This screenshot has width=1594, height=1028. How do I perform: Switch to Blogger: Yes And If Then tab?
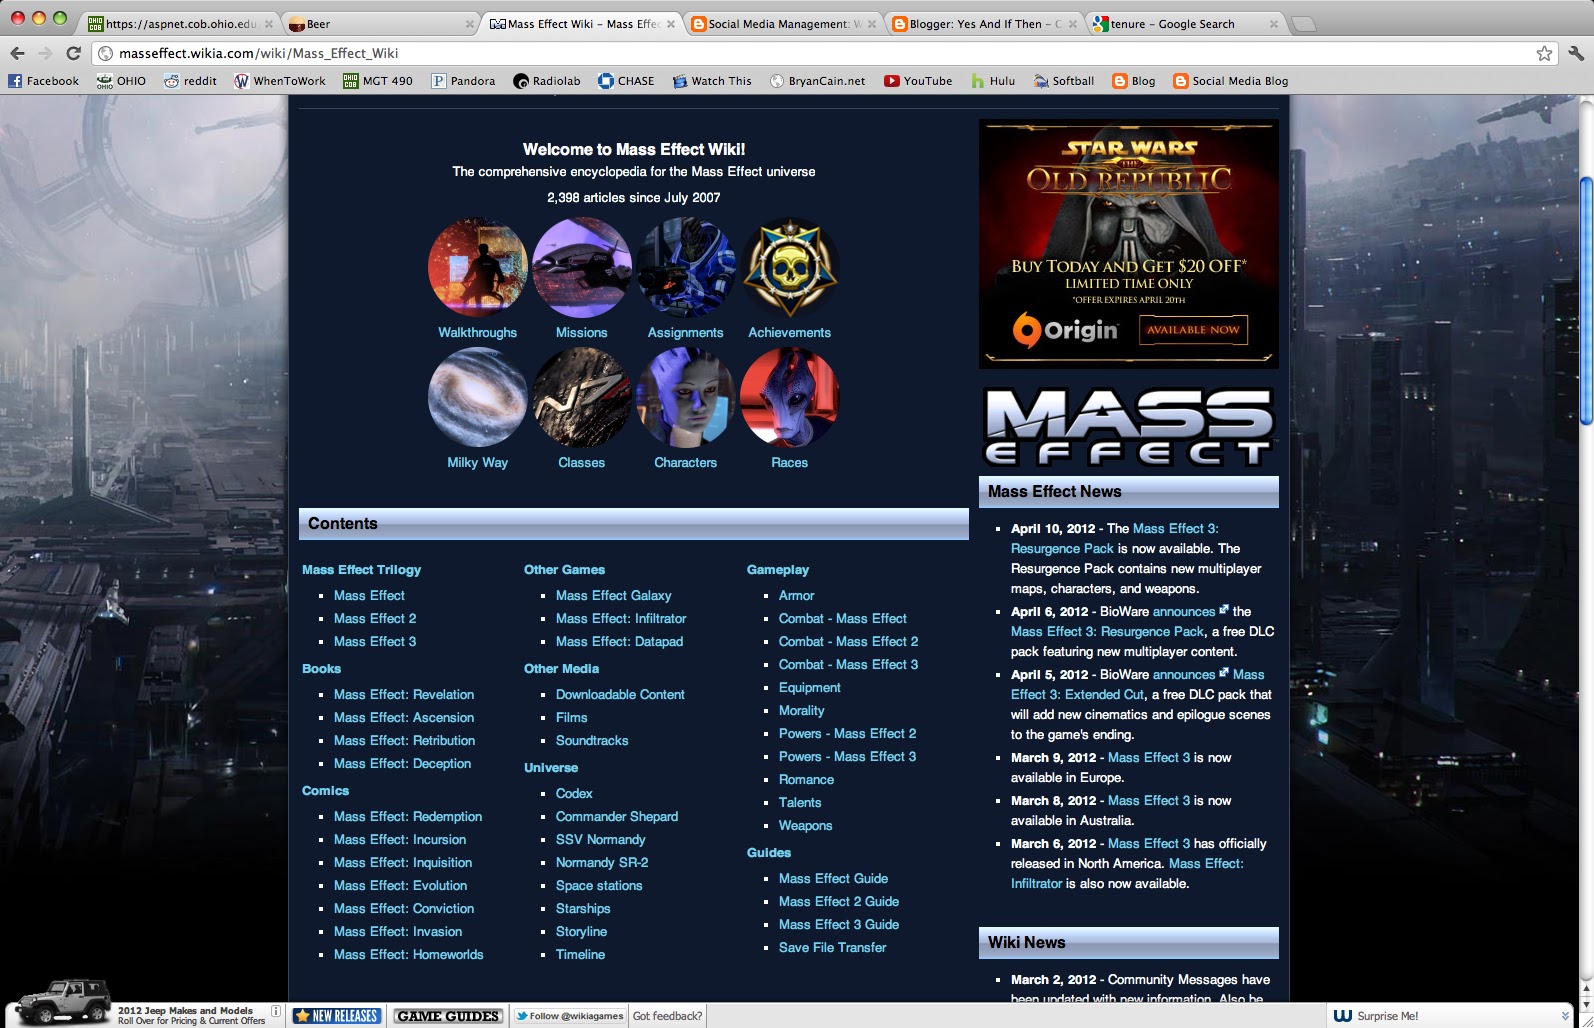(986, 24)
